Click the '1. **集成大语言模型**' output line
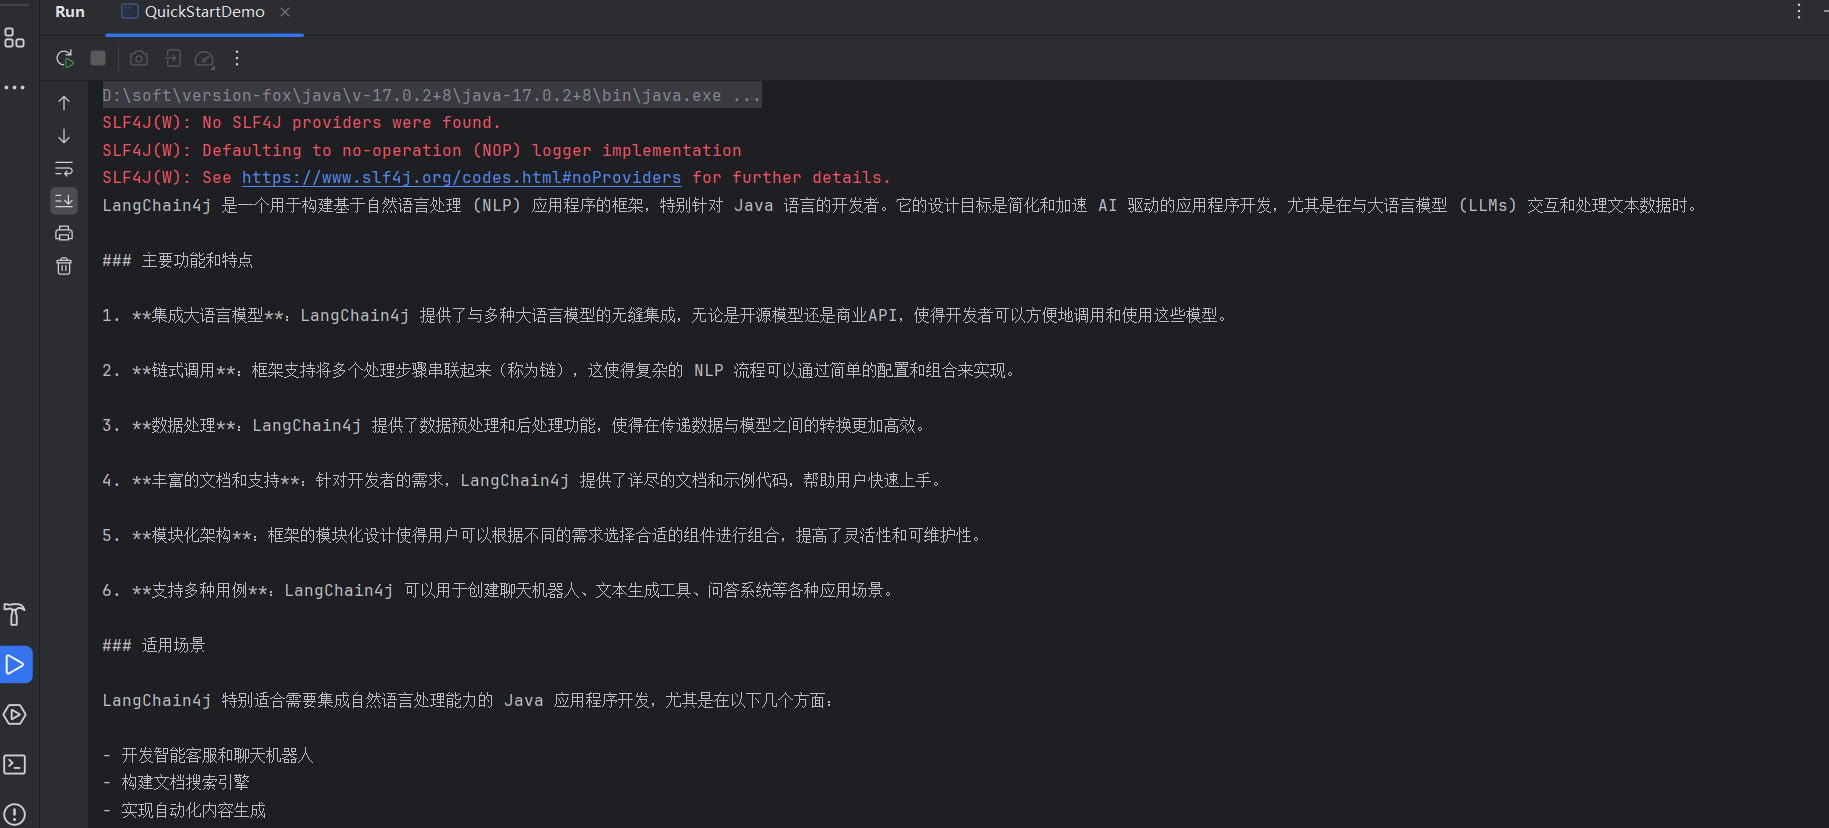 666,316
